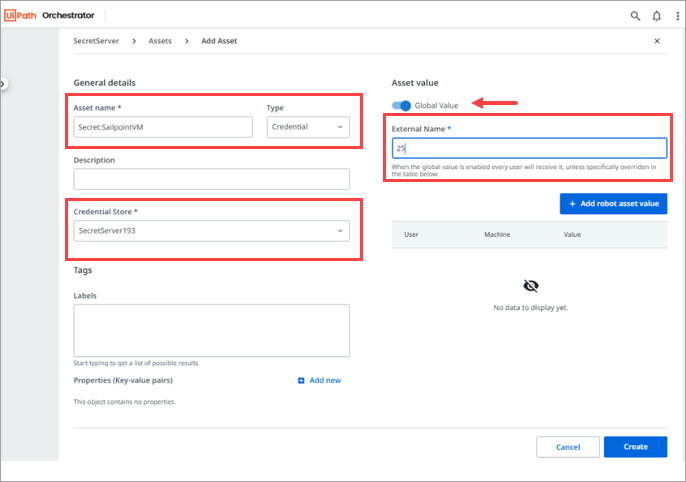This screenshot has height=482, width=686.
Task: Click the crossed-out eye no-data icon
Action: tap(531, 286)
